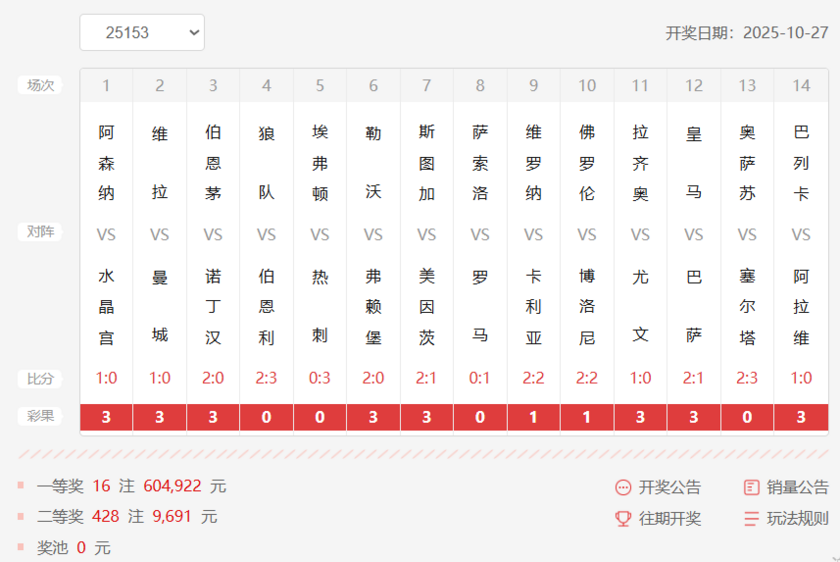Click the red result cell under match 7
The height and width of the screenshot is (562, 840).
point(427,417)
